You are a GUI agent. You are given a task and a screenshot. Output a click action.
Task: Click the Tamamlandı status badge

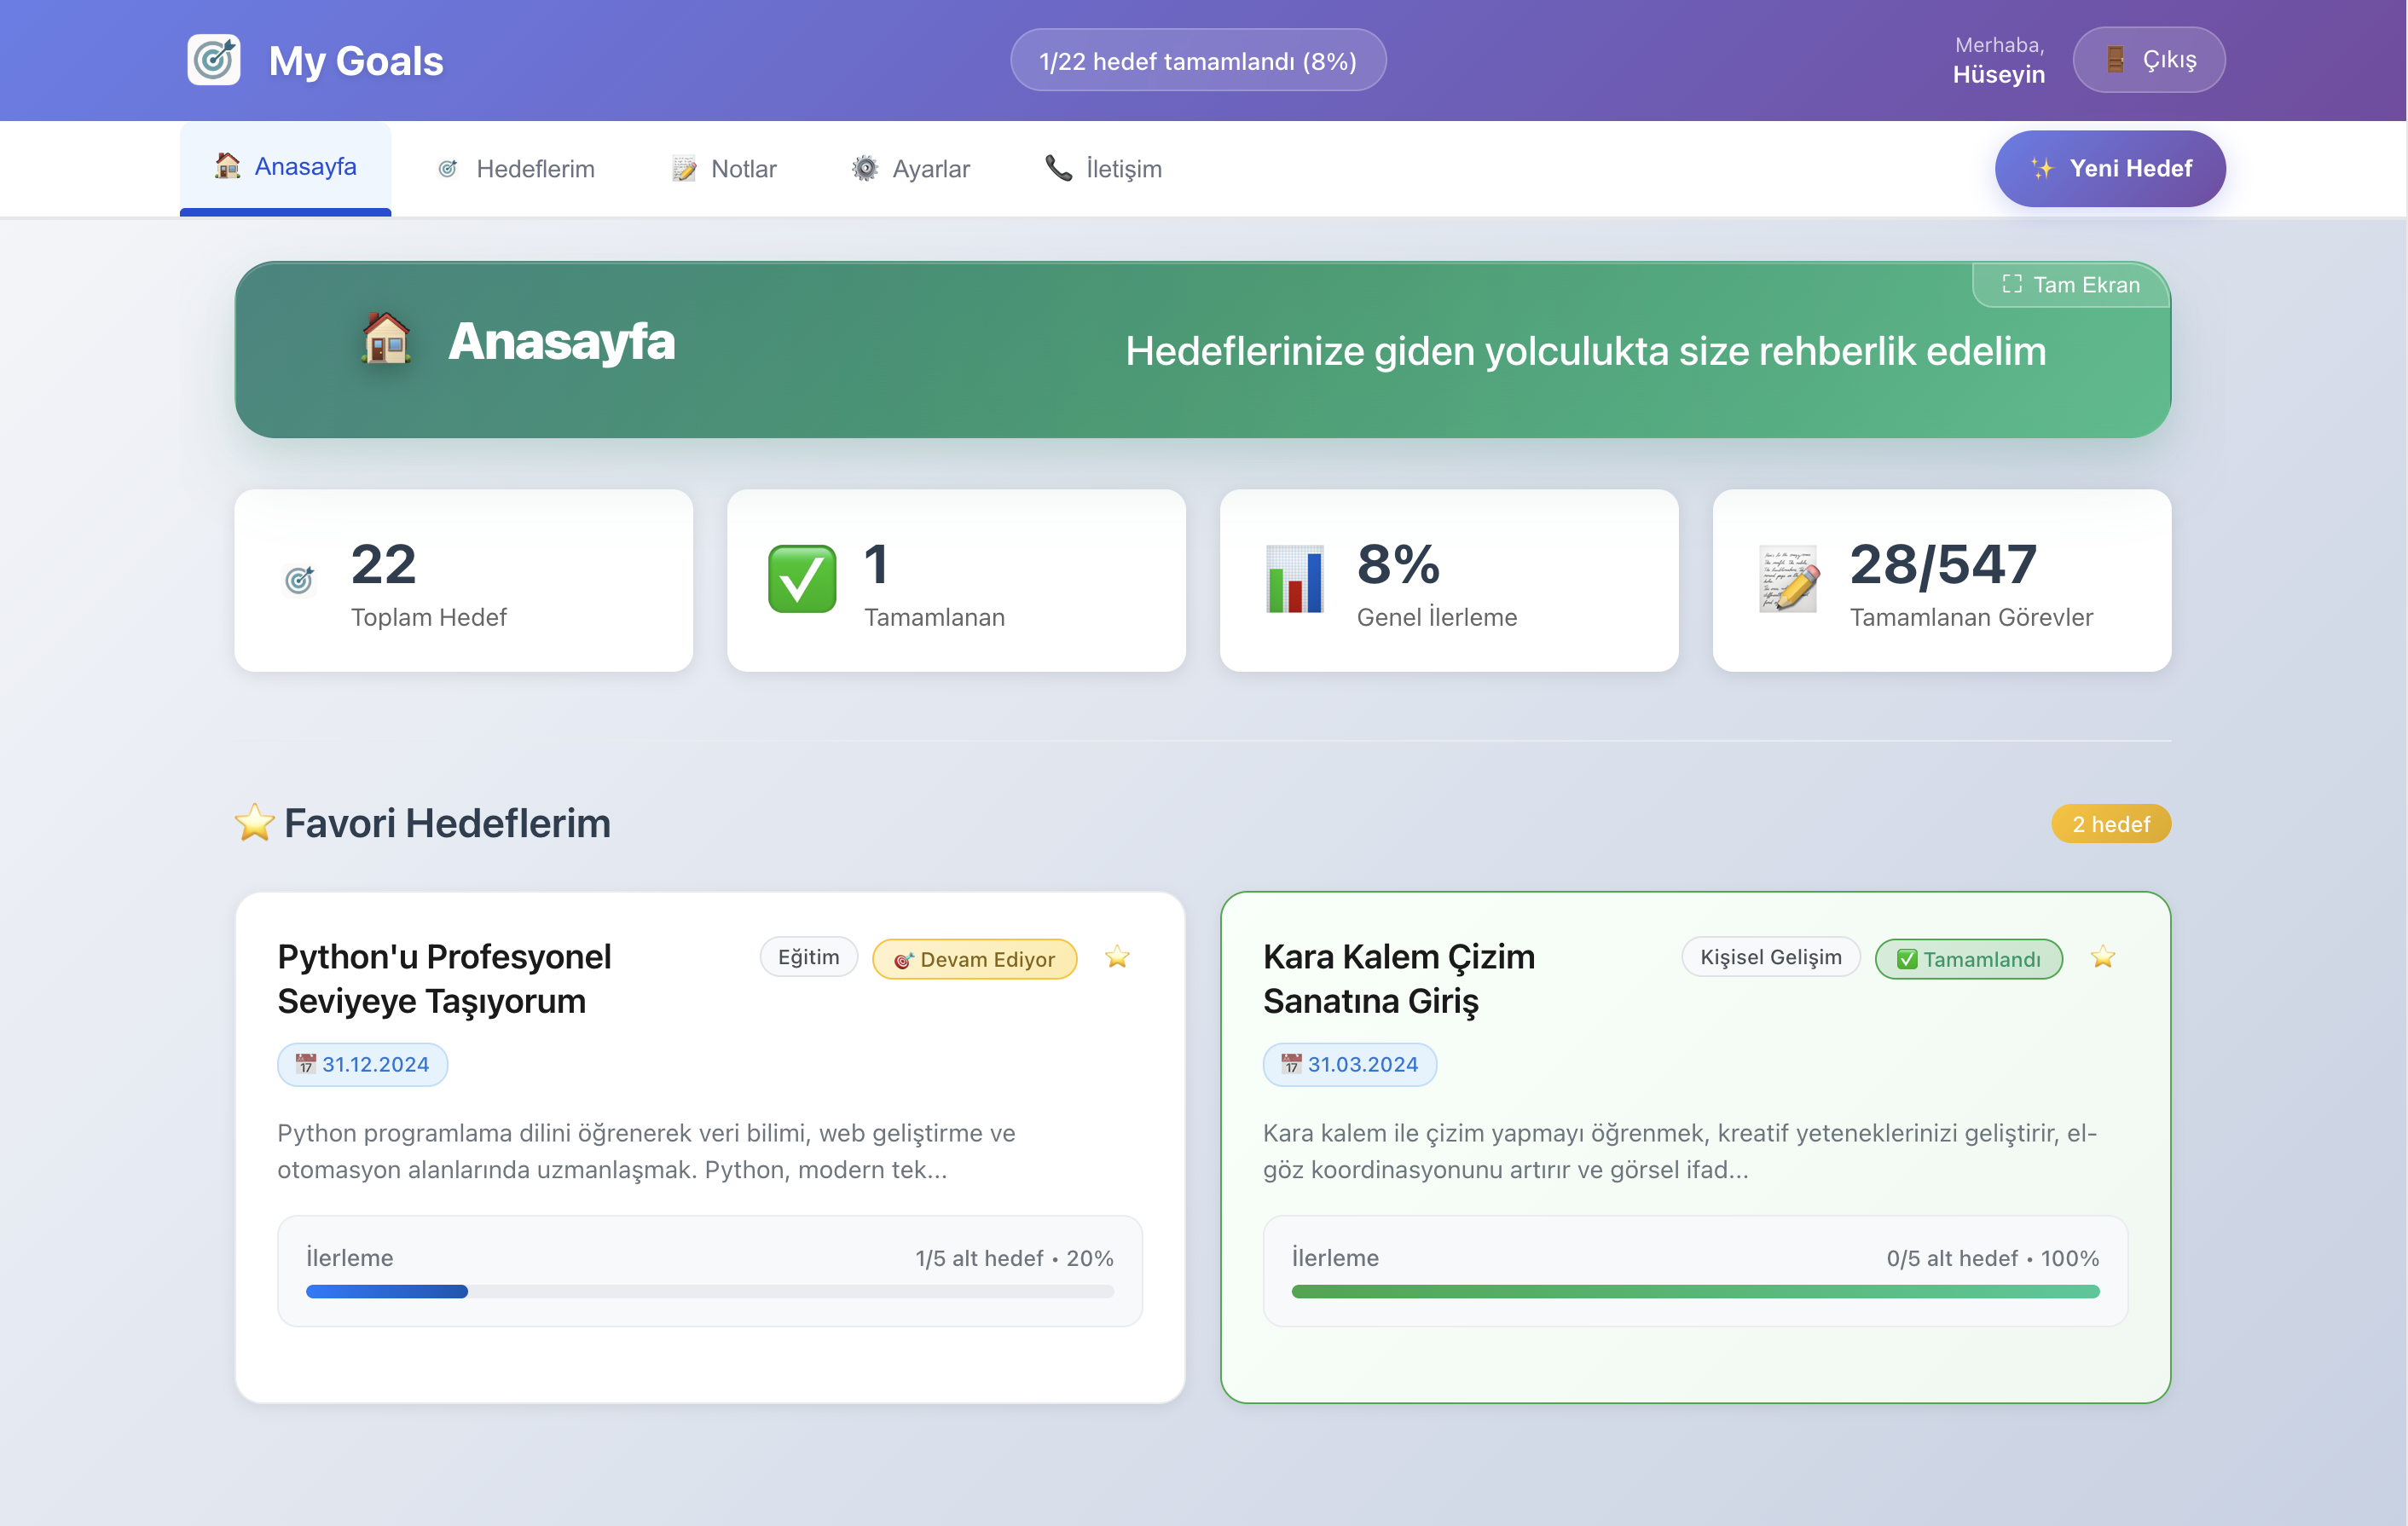pyautogui.click(x=1969, y=958)
